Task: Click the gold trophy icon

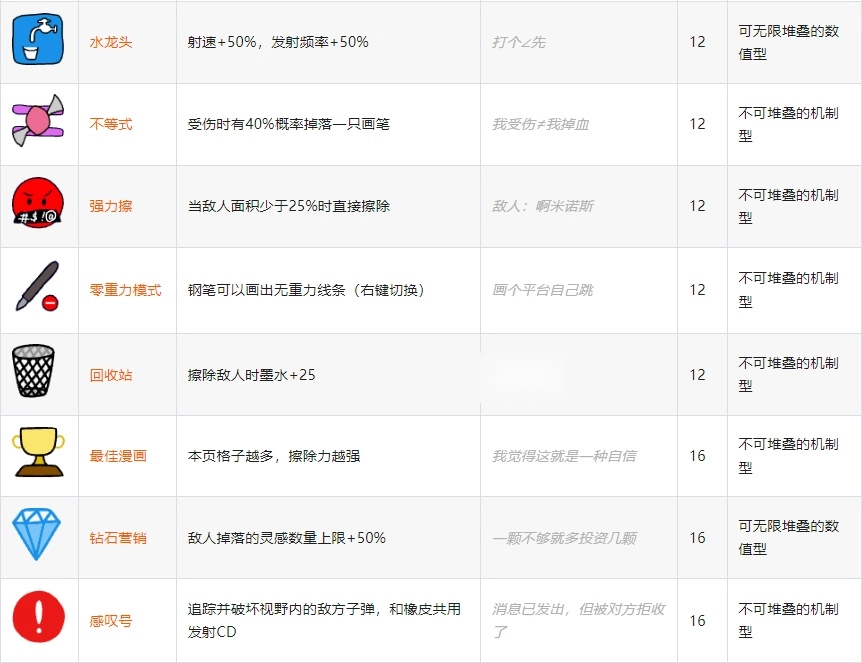Action: [38, 455]
